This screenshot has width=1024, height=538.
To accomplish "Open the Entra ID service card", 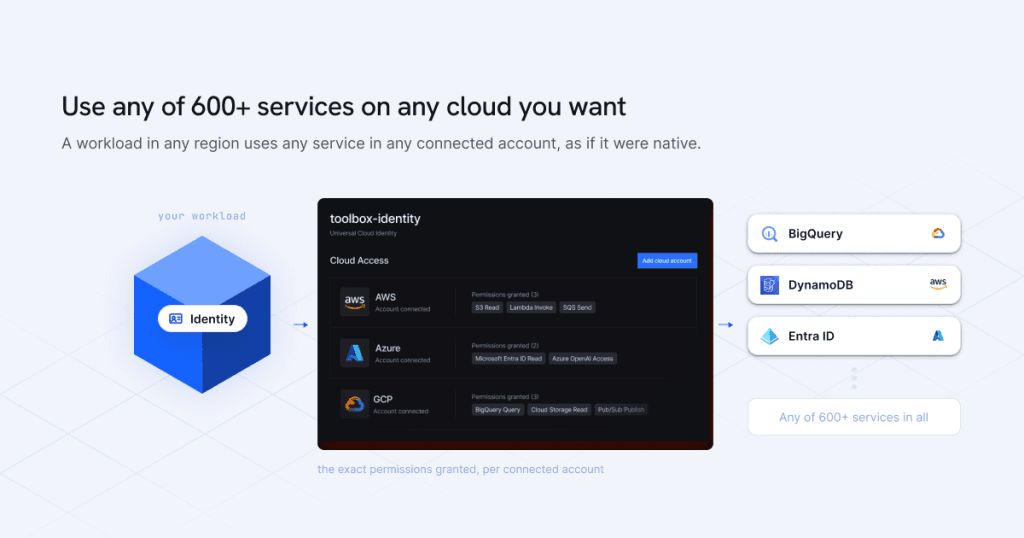I will (854, 336).
